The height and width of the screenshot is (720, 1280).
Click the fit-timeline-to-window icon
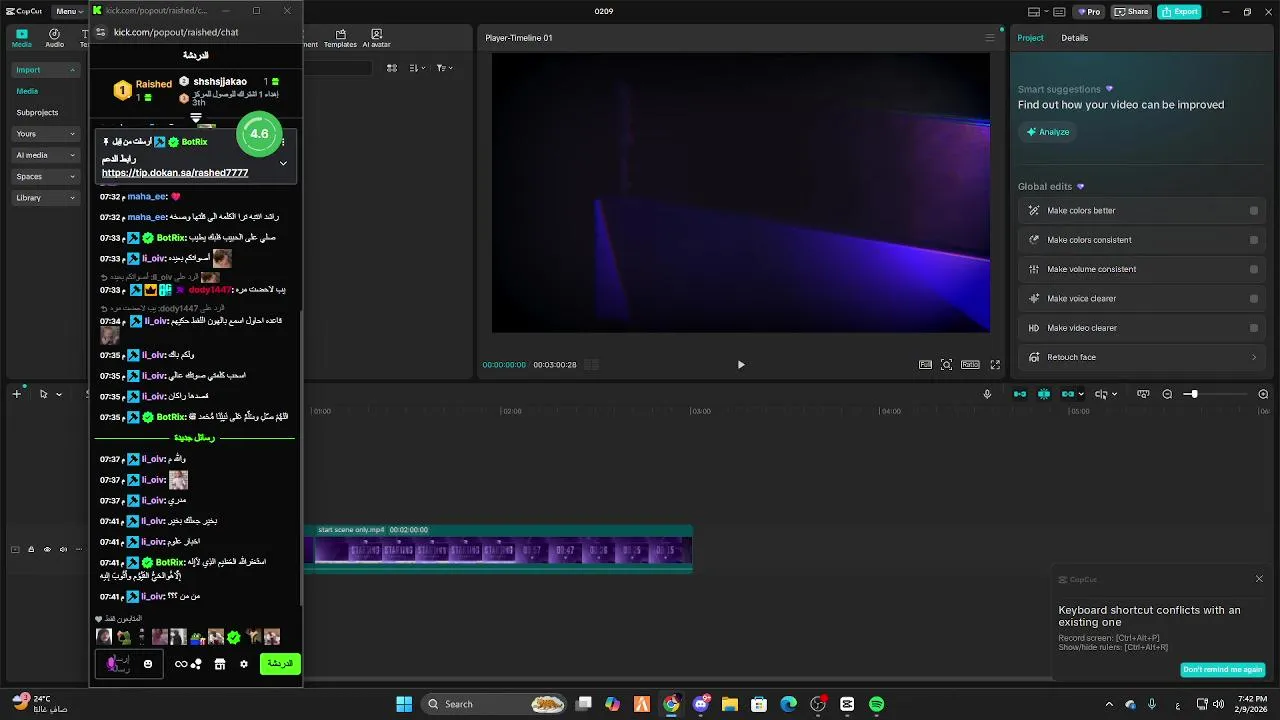(1143, 394)
